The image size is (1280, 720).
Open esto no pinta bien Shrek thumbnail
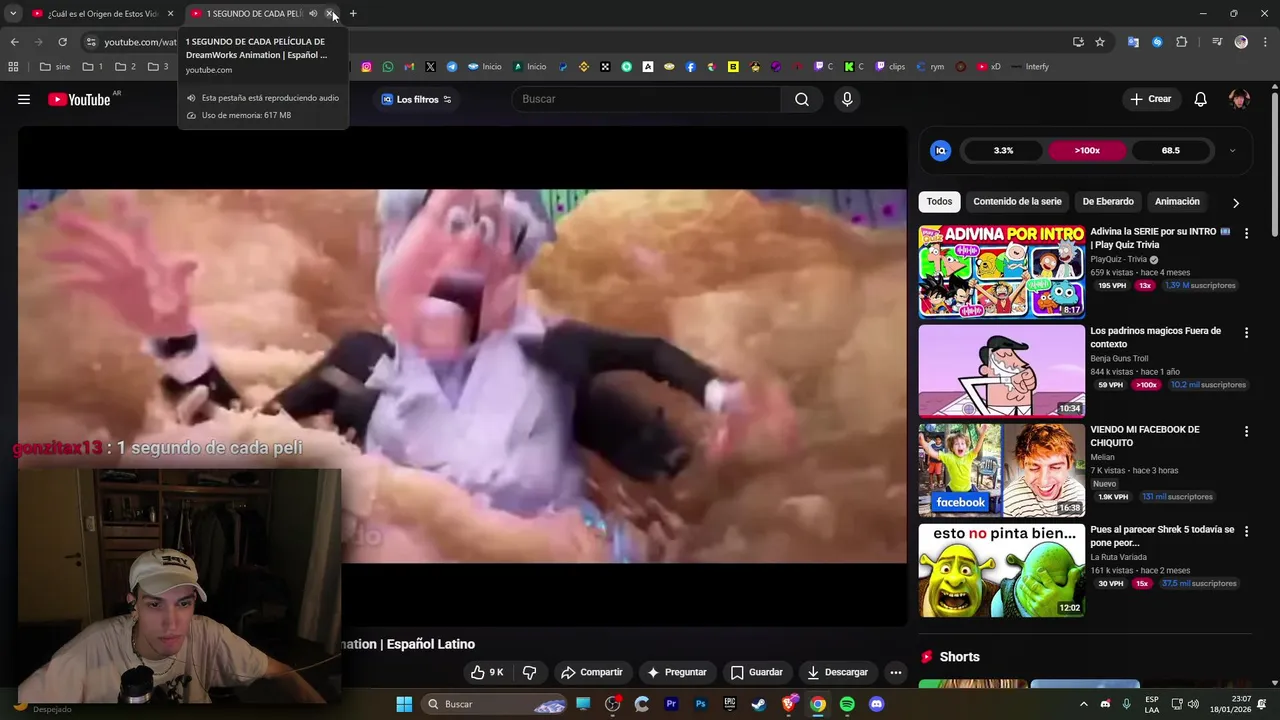[1002, 570]
